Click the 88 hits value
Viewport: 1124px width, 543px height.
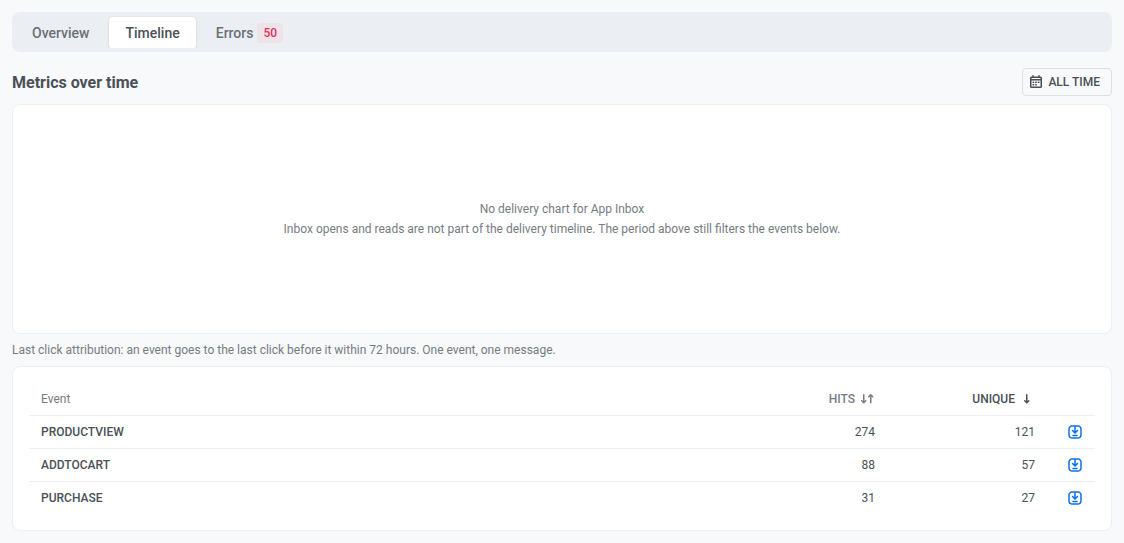pos(868,465)
